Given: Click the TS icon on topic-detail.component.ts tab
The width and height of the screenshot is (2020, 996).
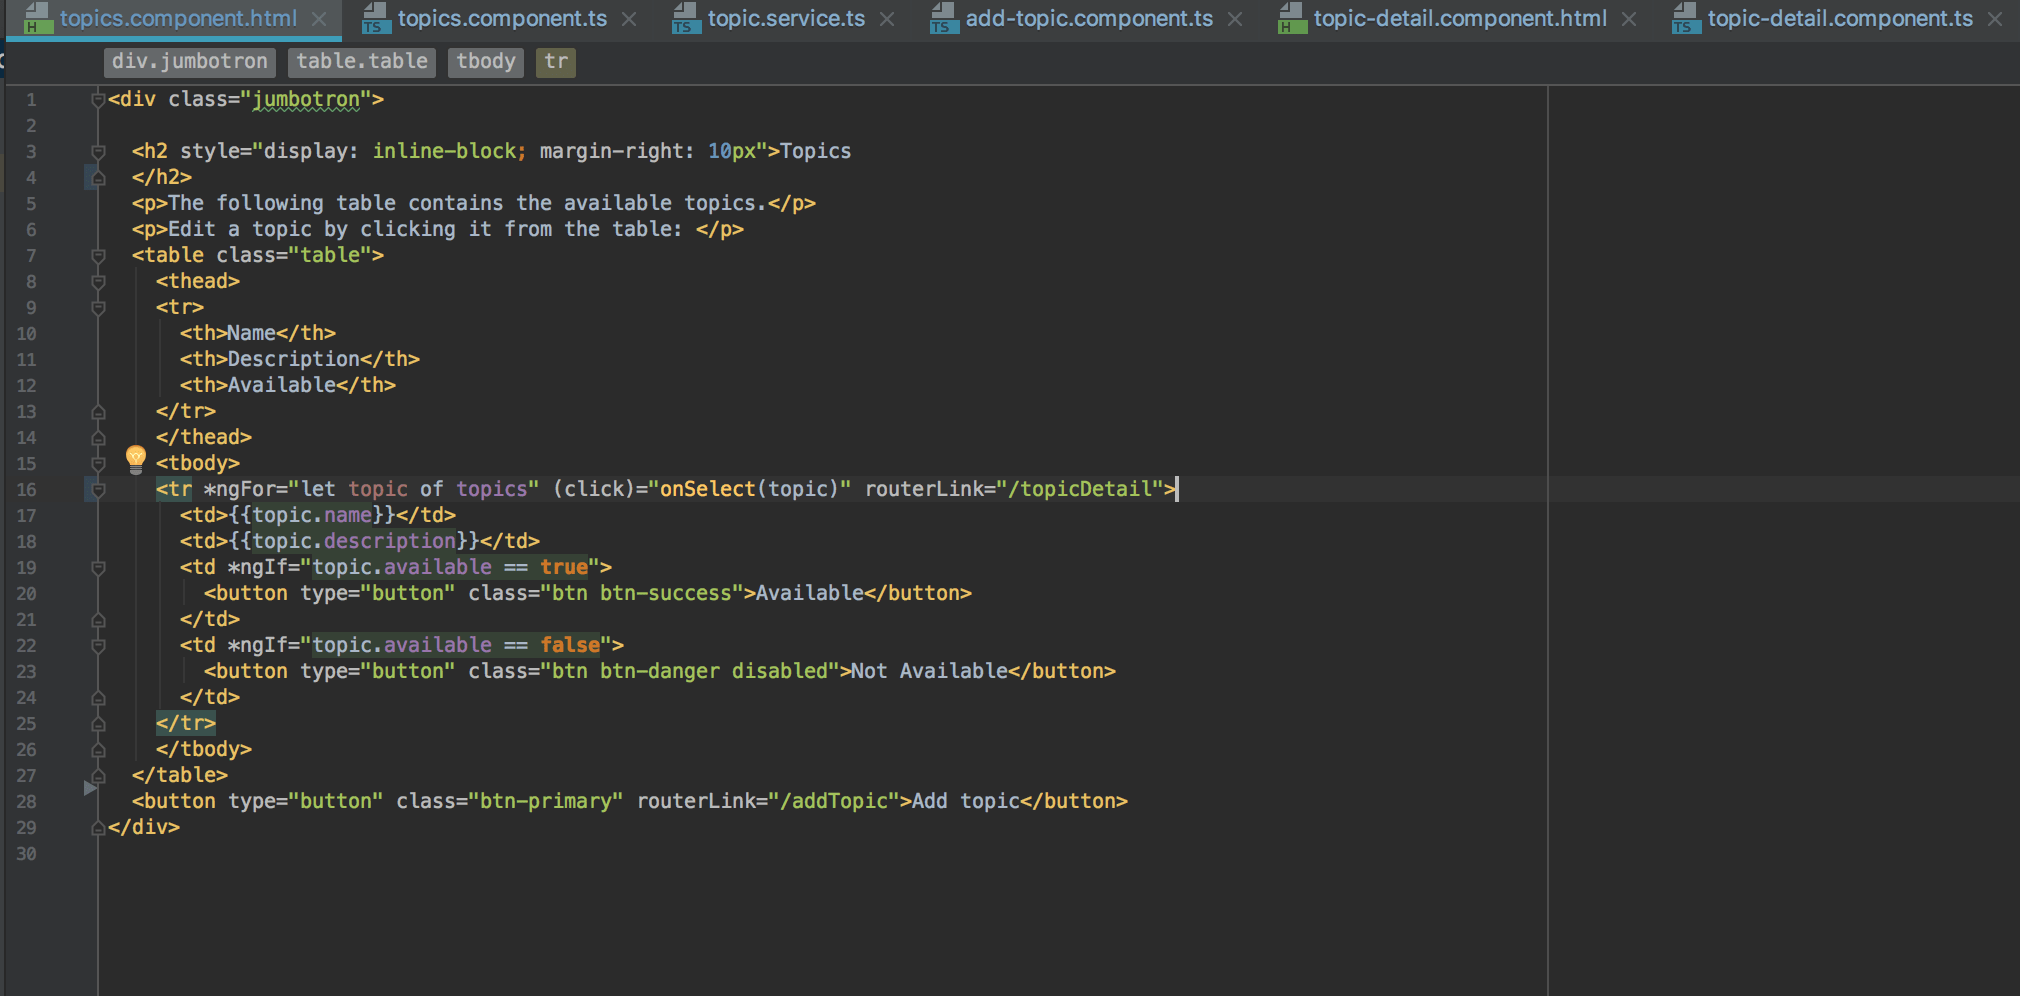Looking at the screenshot, I should (x=1686, y=18).
